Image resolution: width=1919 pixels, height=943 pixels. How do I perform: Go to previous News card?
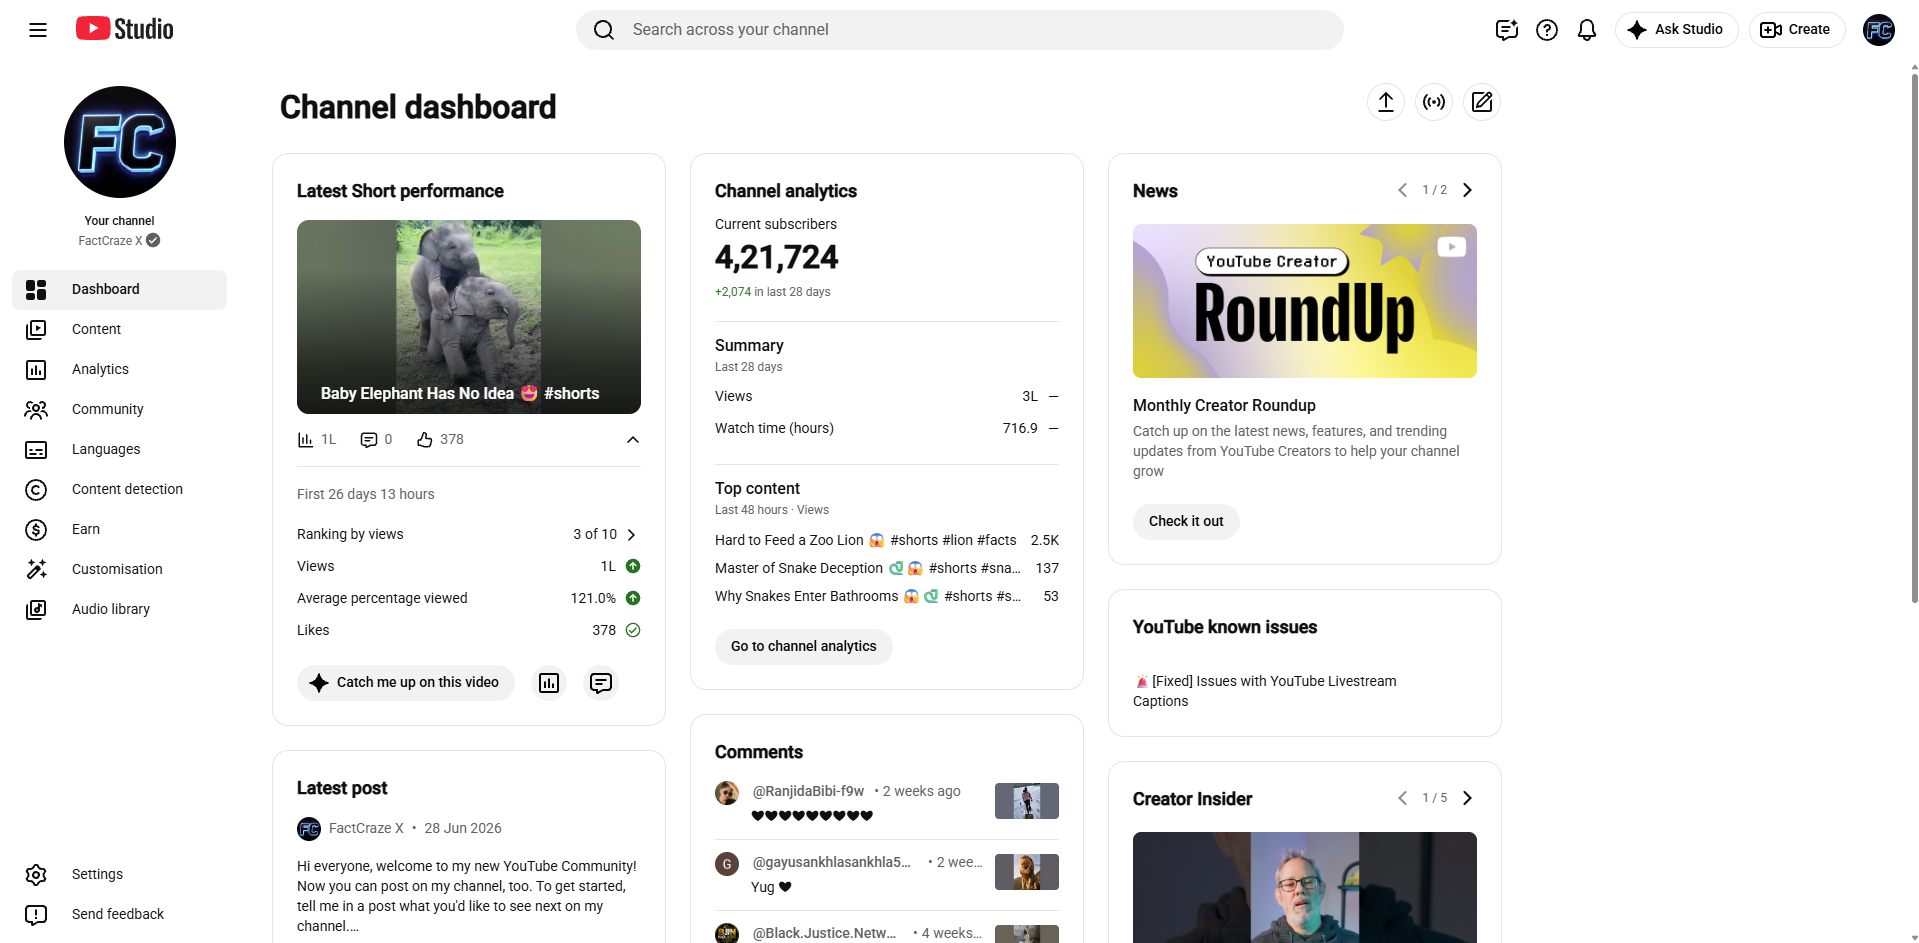pos(1402,190)
